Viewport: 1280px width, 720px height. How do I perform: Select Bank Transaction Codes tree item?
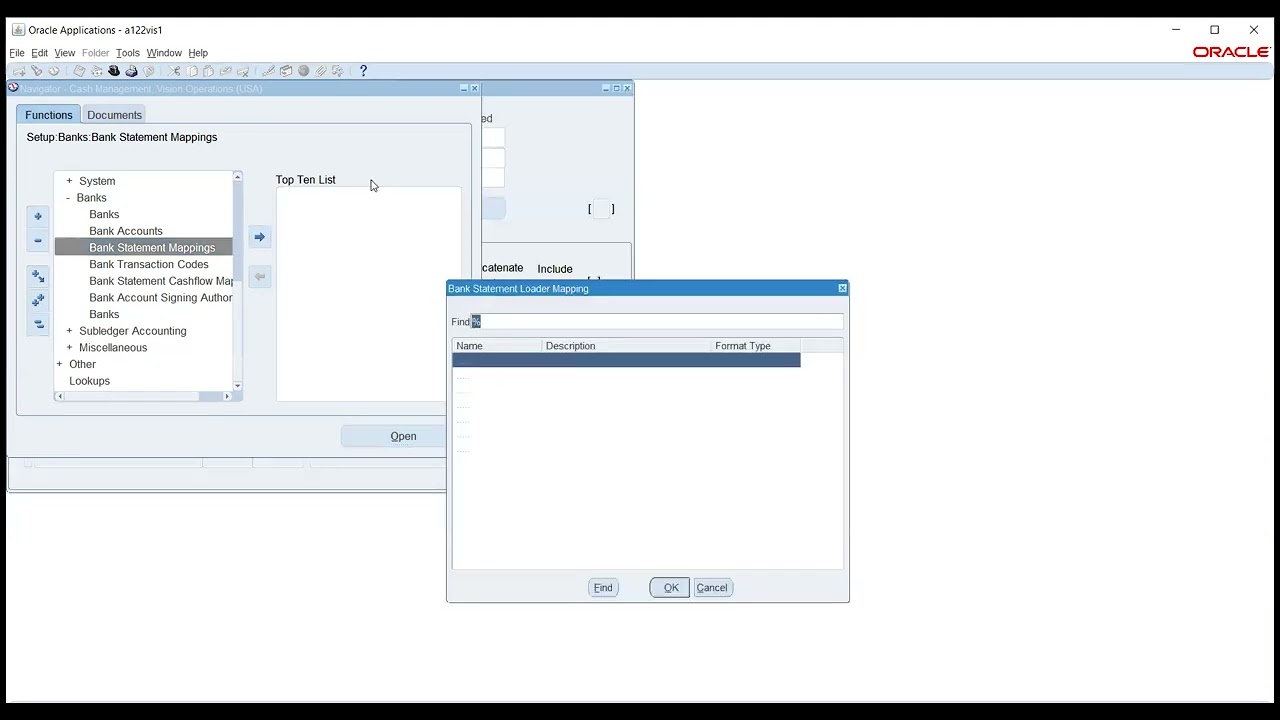(x=149, y=265)
